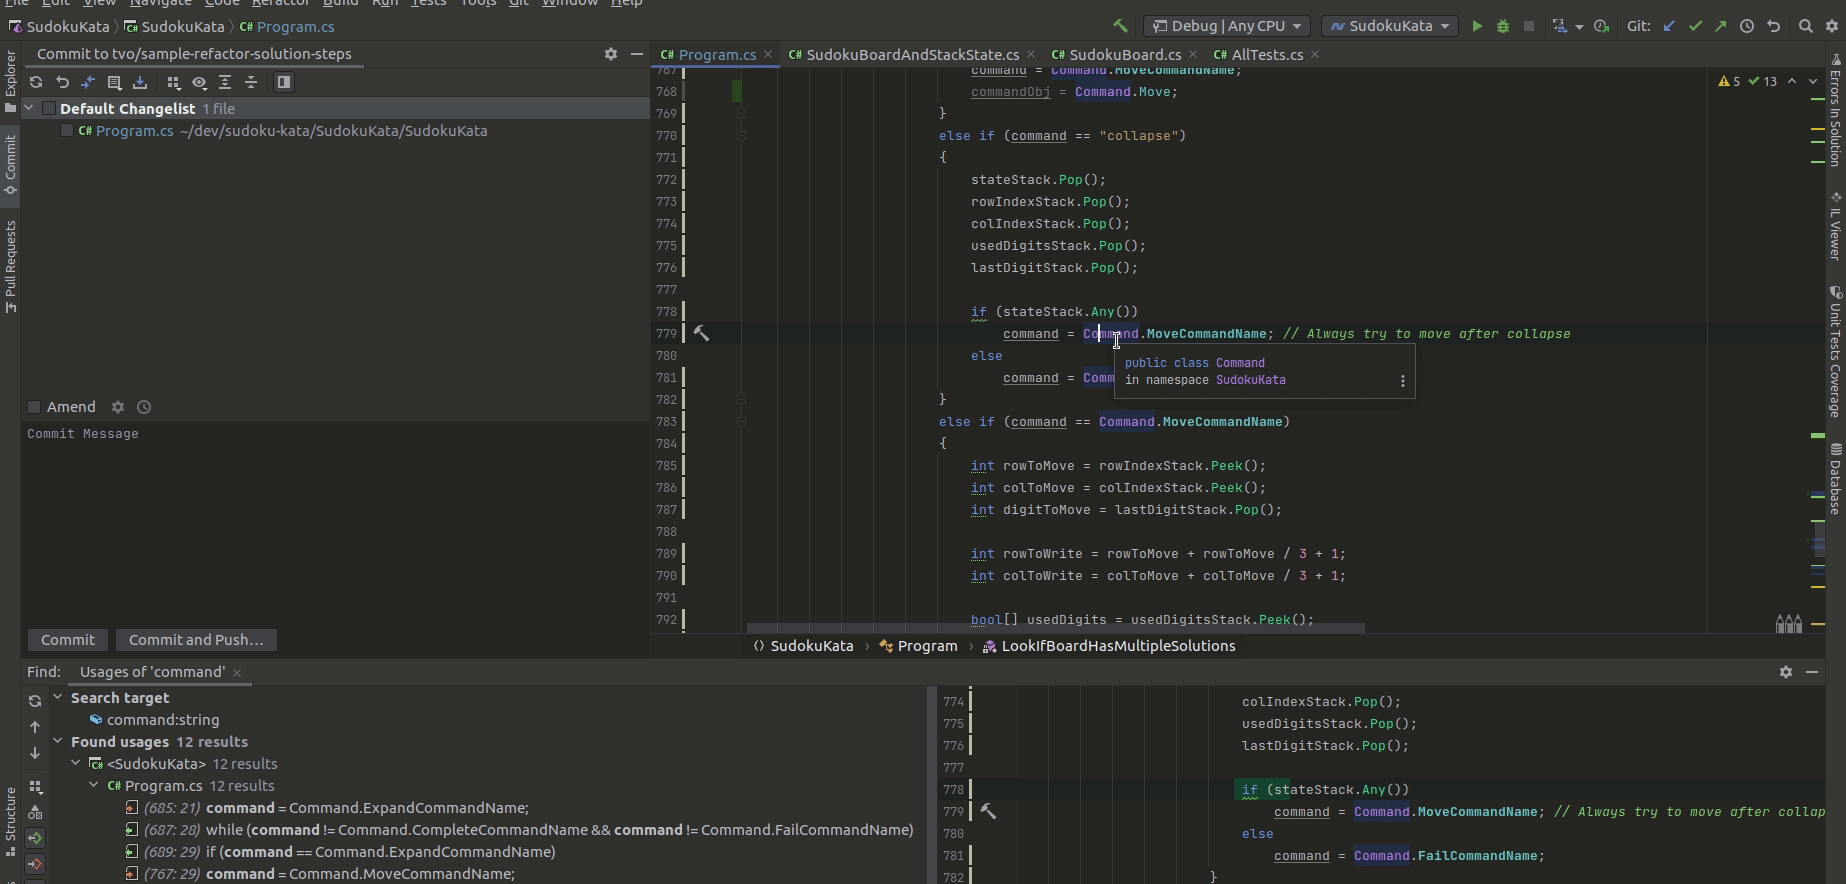Click the Commit and Push button
This screenshot has height=884, width=1846.
coord(196,640)
